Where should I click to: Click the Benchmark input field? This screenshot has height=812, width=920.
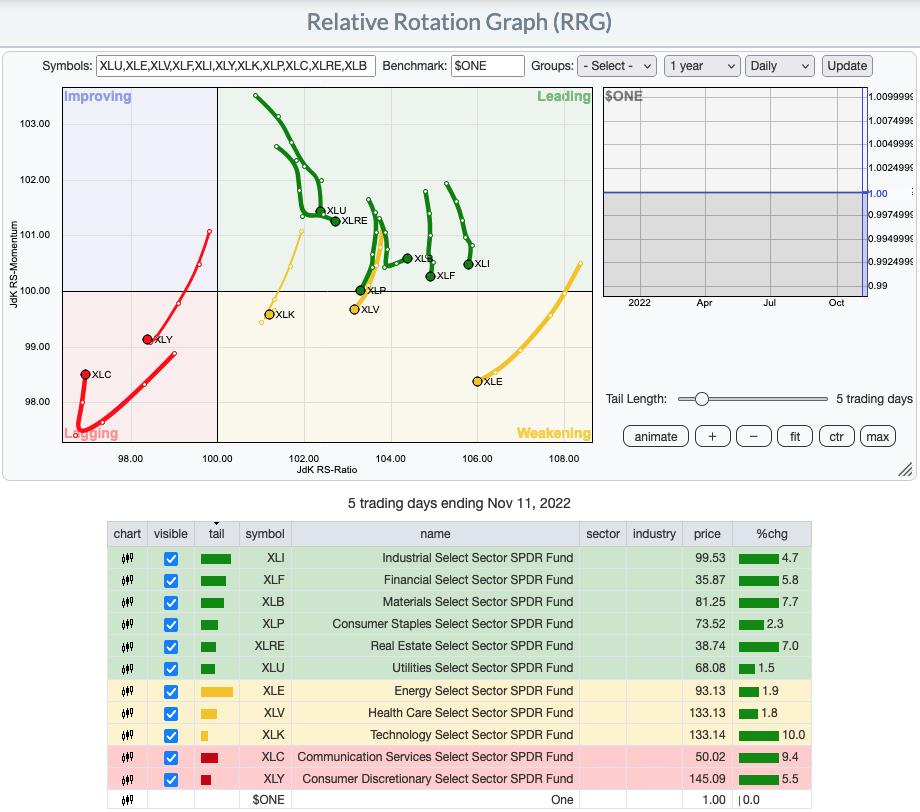pos(488,66)
